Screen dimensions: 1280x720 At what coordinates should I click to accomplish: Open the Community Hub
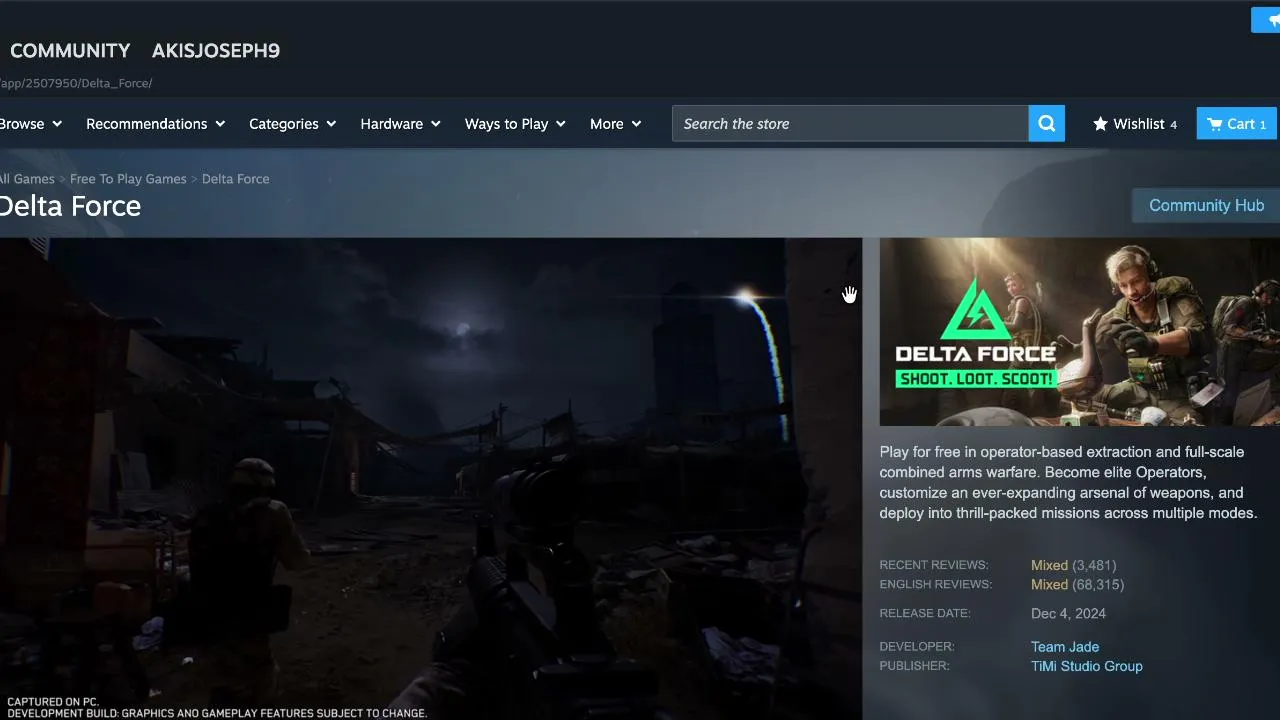pyautogui.click(x=1206, y=205)
